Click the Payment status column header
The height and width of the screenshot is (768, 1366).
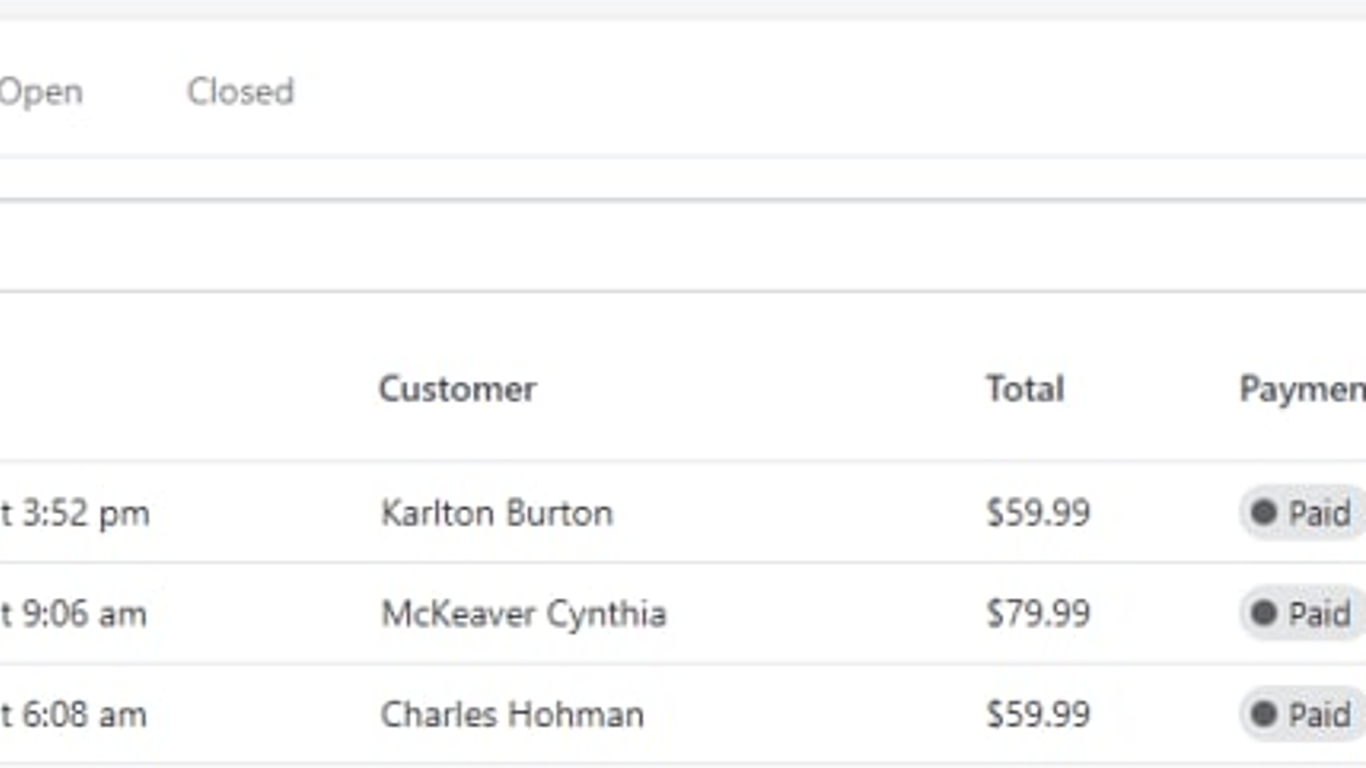1301,389
